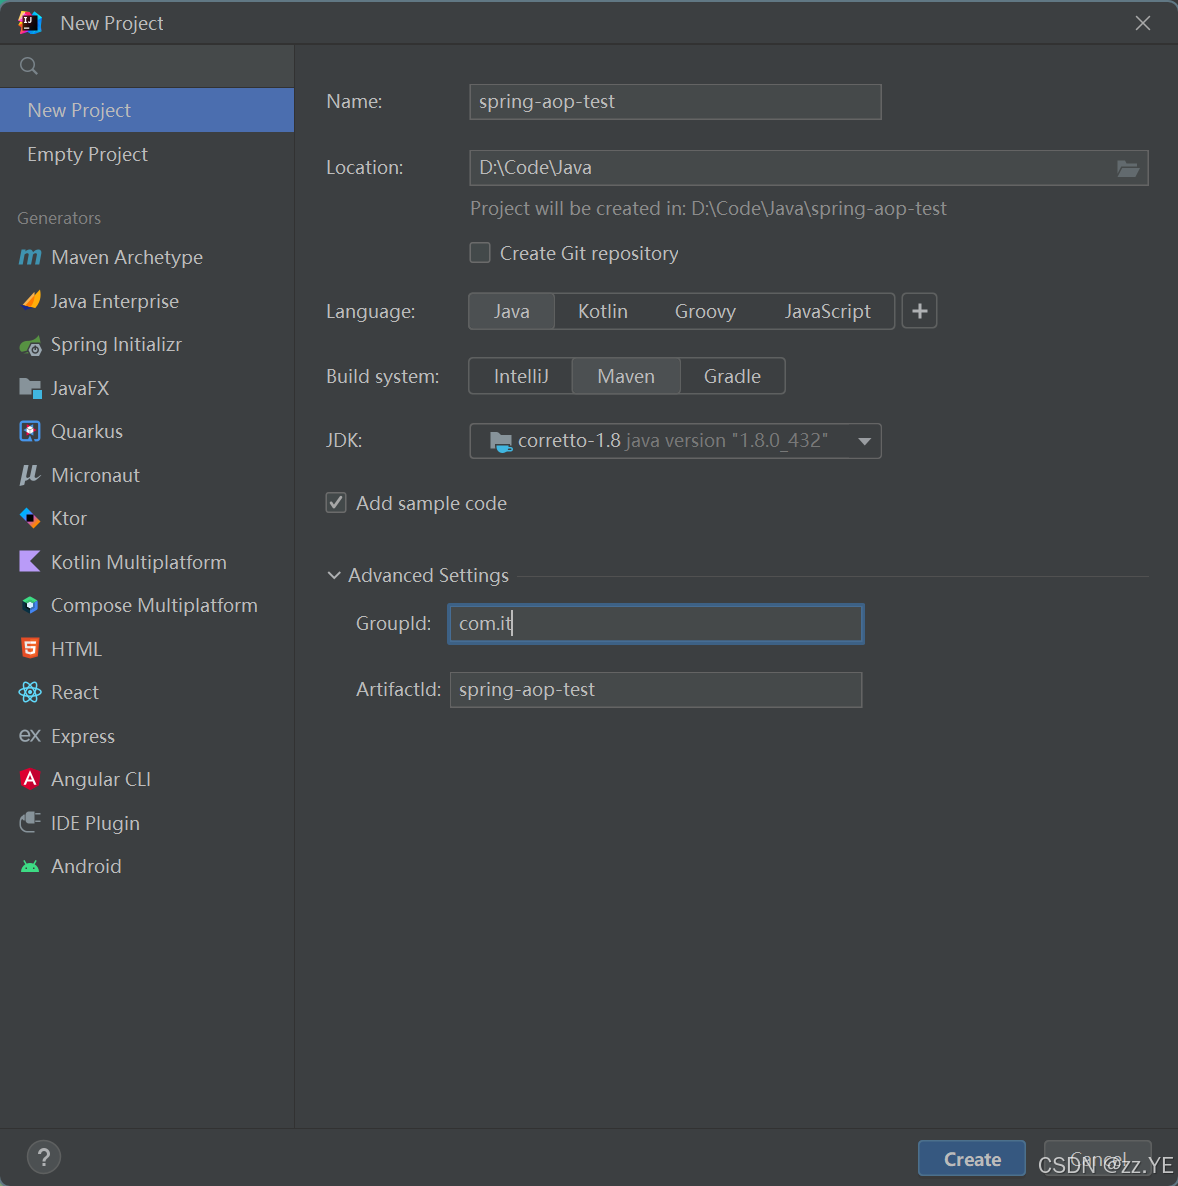Click the HTML5 shield icon
Viewport: 1178px width, 1186px height.
point(30,649)
